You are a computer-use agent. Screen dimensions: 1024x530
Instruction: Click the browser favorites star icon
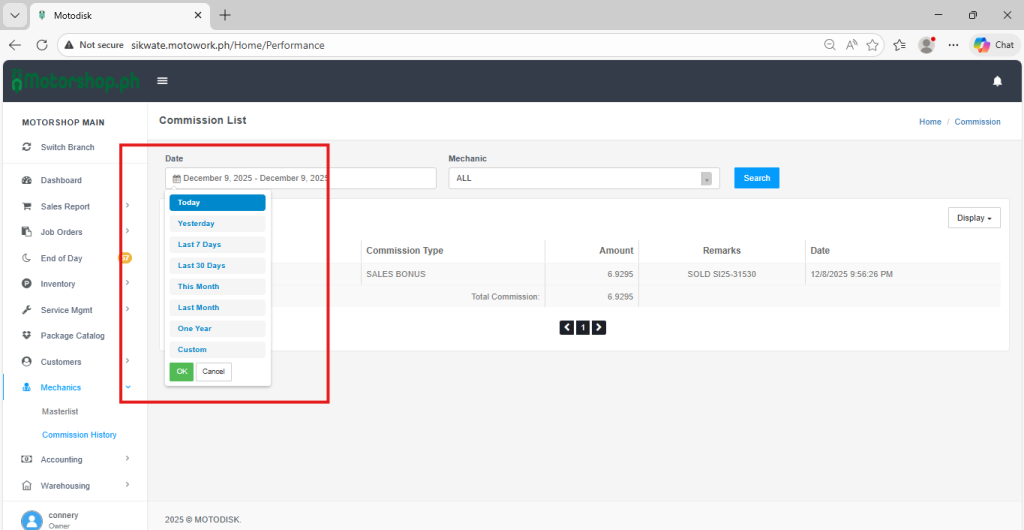873,45
